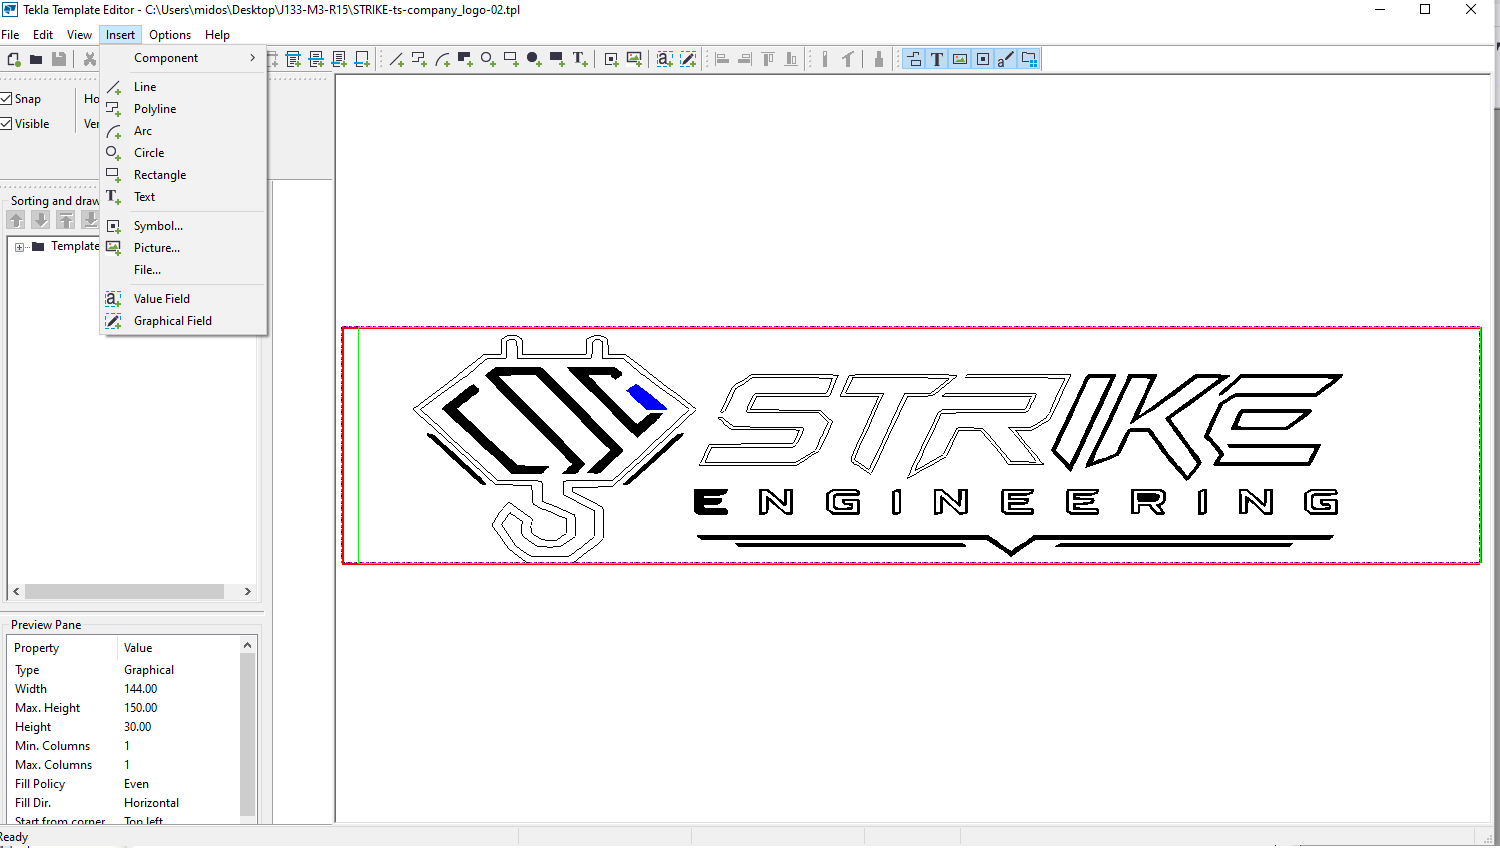1500x848 pixels.
Task: Click the New template toolbar icon
Action: click(x=14, y=59)
